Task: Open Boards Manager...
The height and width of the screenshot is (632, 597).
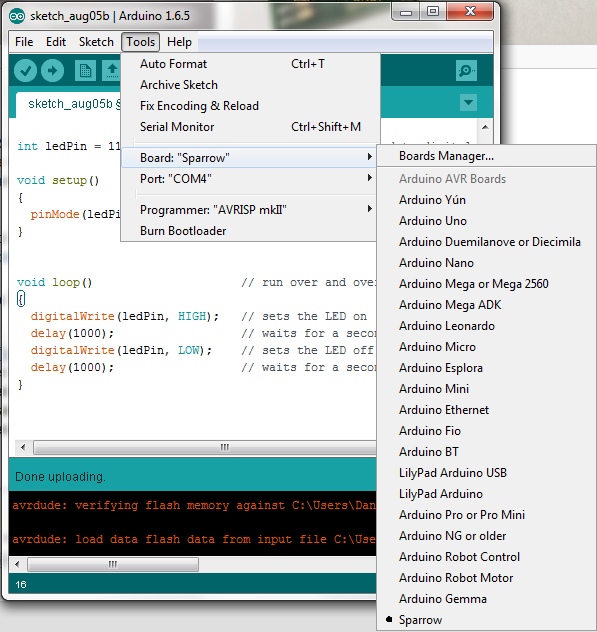Action: (487, 156)
